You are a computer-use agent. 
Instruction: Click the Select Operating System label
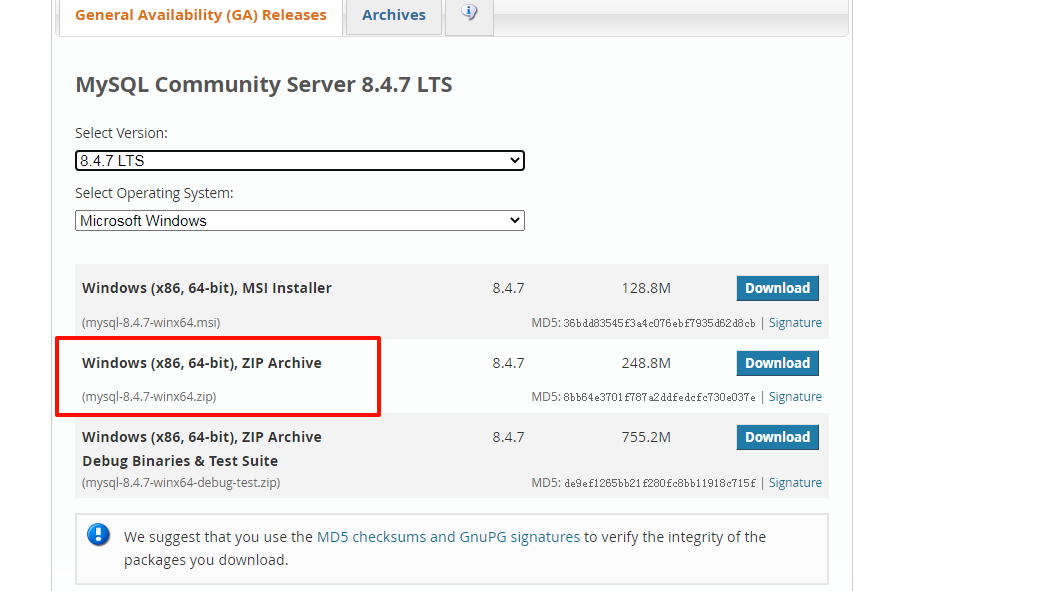click(x=154, y=193)
